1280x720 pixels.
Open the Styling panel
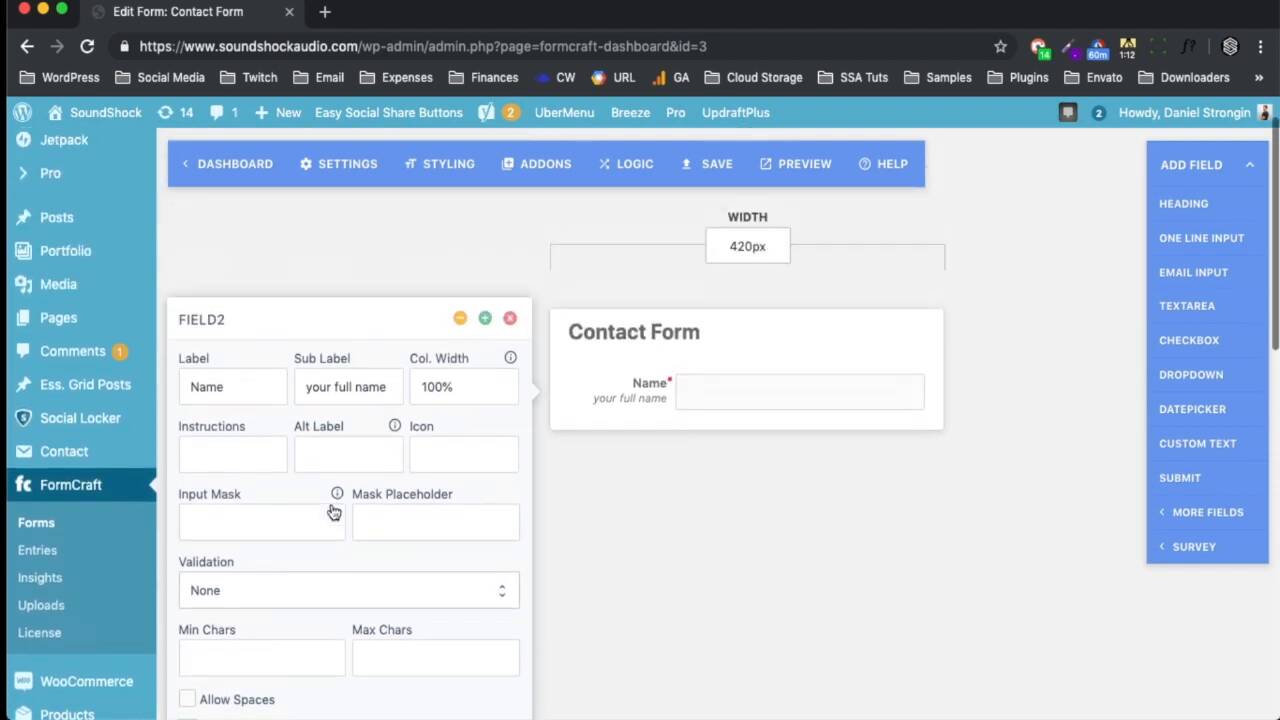[440, 164]
